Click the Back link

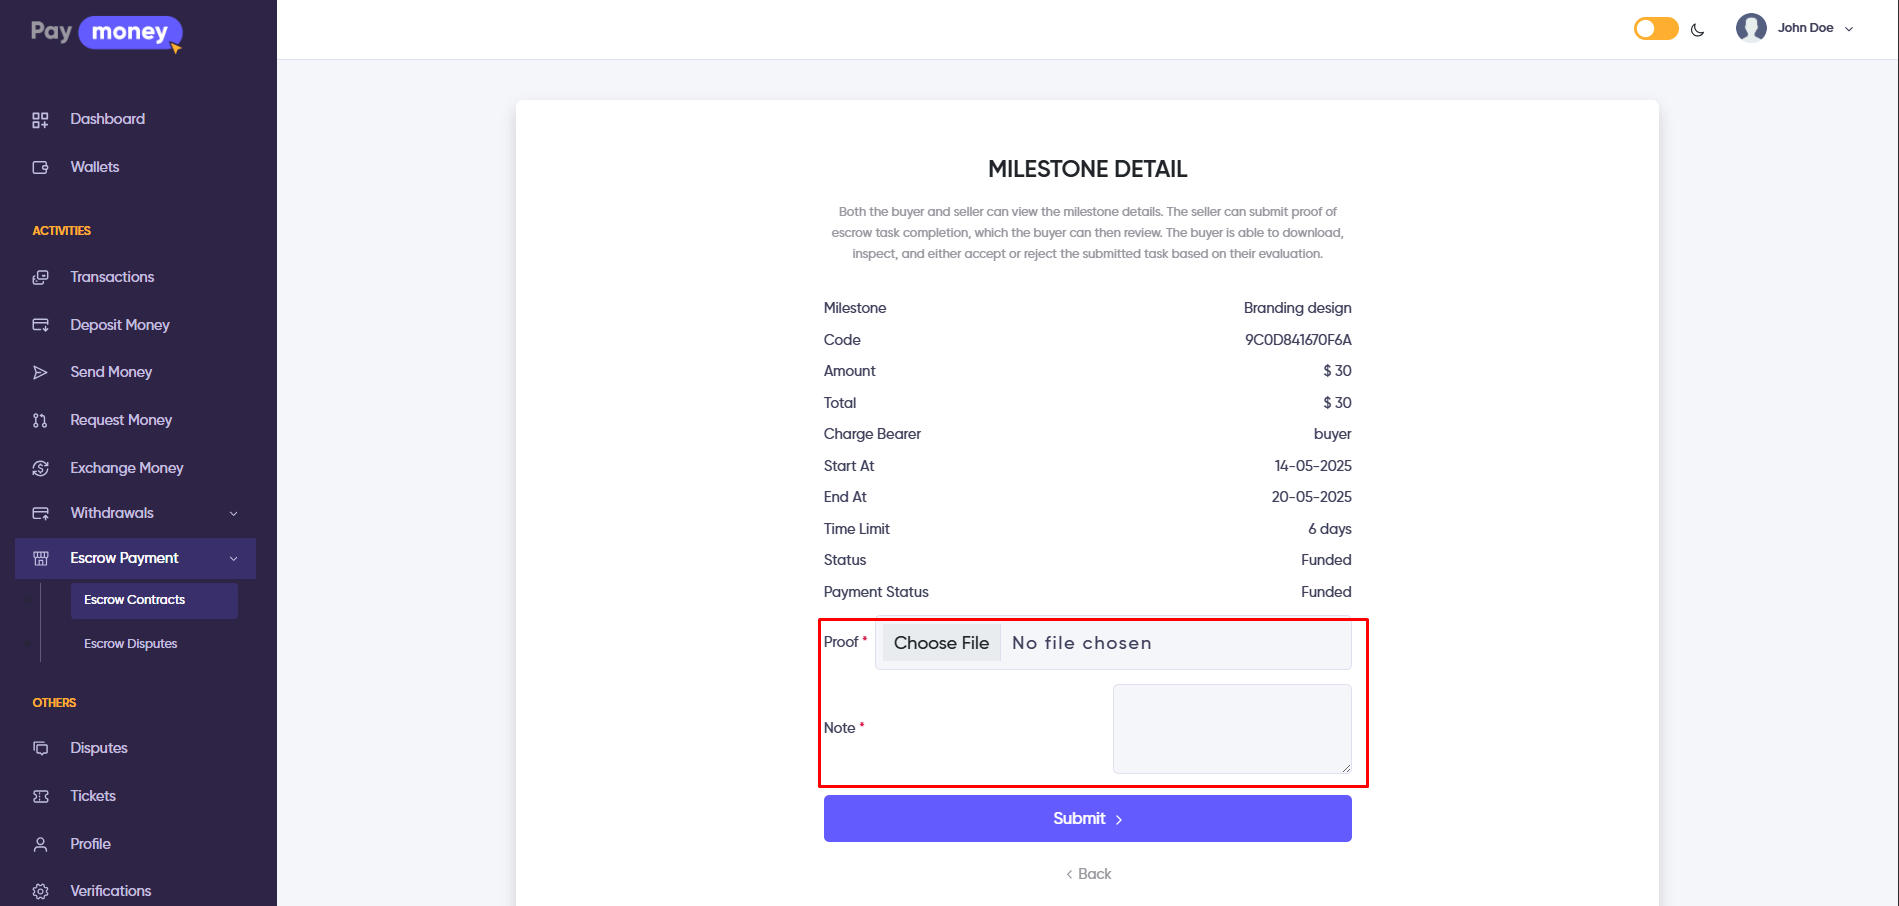pos(1088,874)
